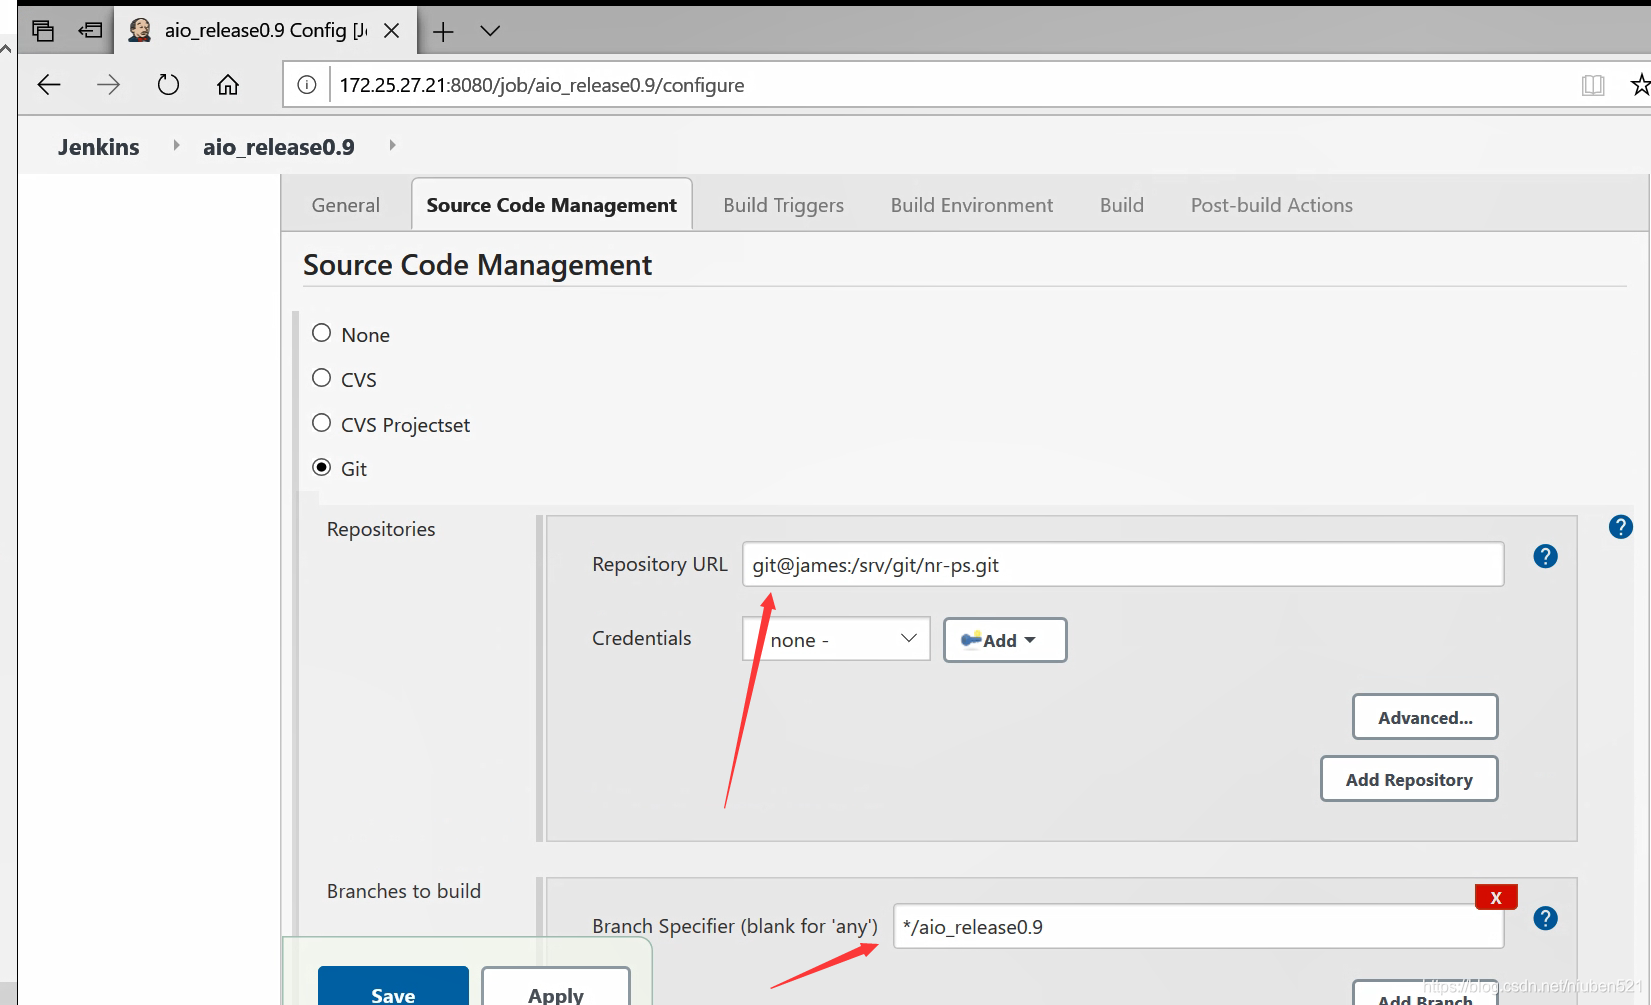1651x1005 pixels.
Task: Click the browser back arrow
Action: [49, 85]
